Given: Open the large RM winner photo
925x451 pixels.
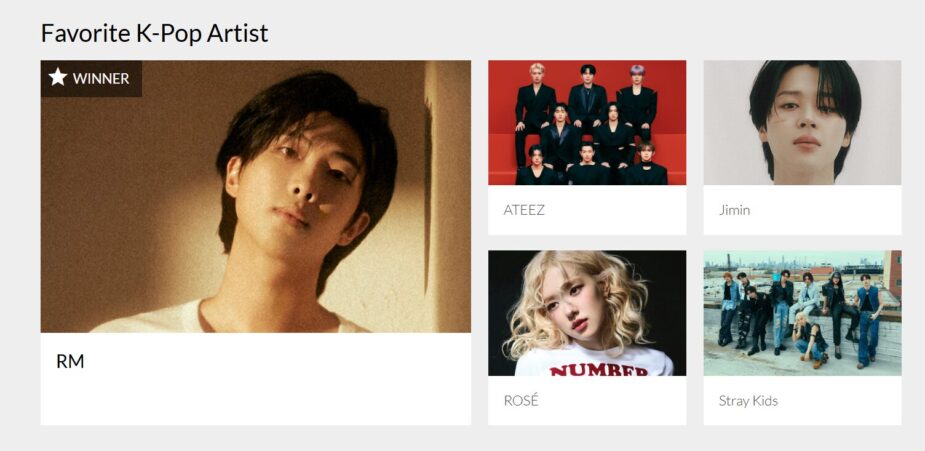Looking at the screenshot, I should (255, 196).
